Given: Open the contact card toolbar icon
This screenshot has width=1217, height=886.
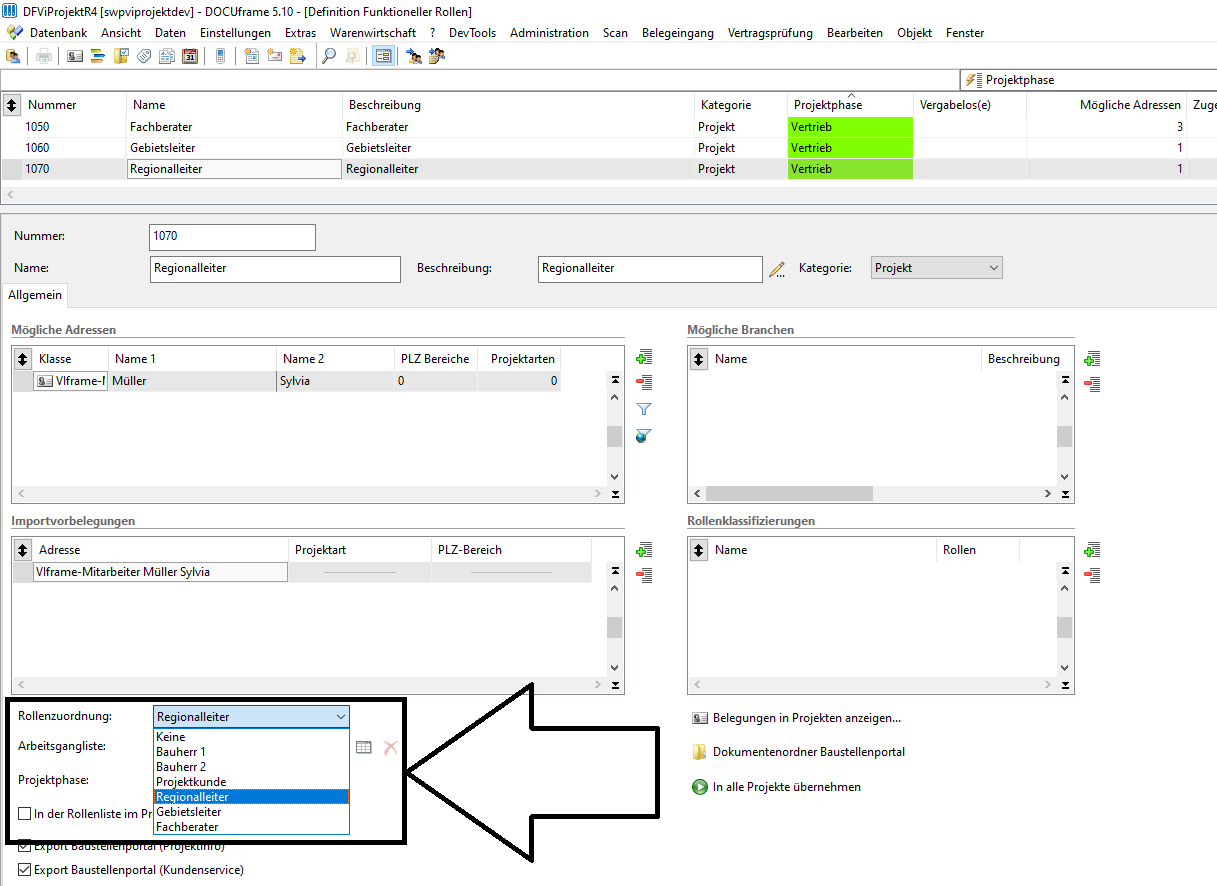Looking at the screenshot, I should pos(75,56).
